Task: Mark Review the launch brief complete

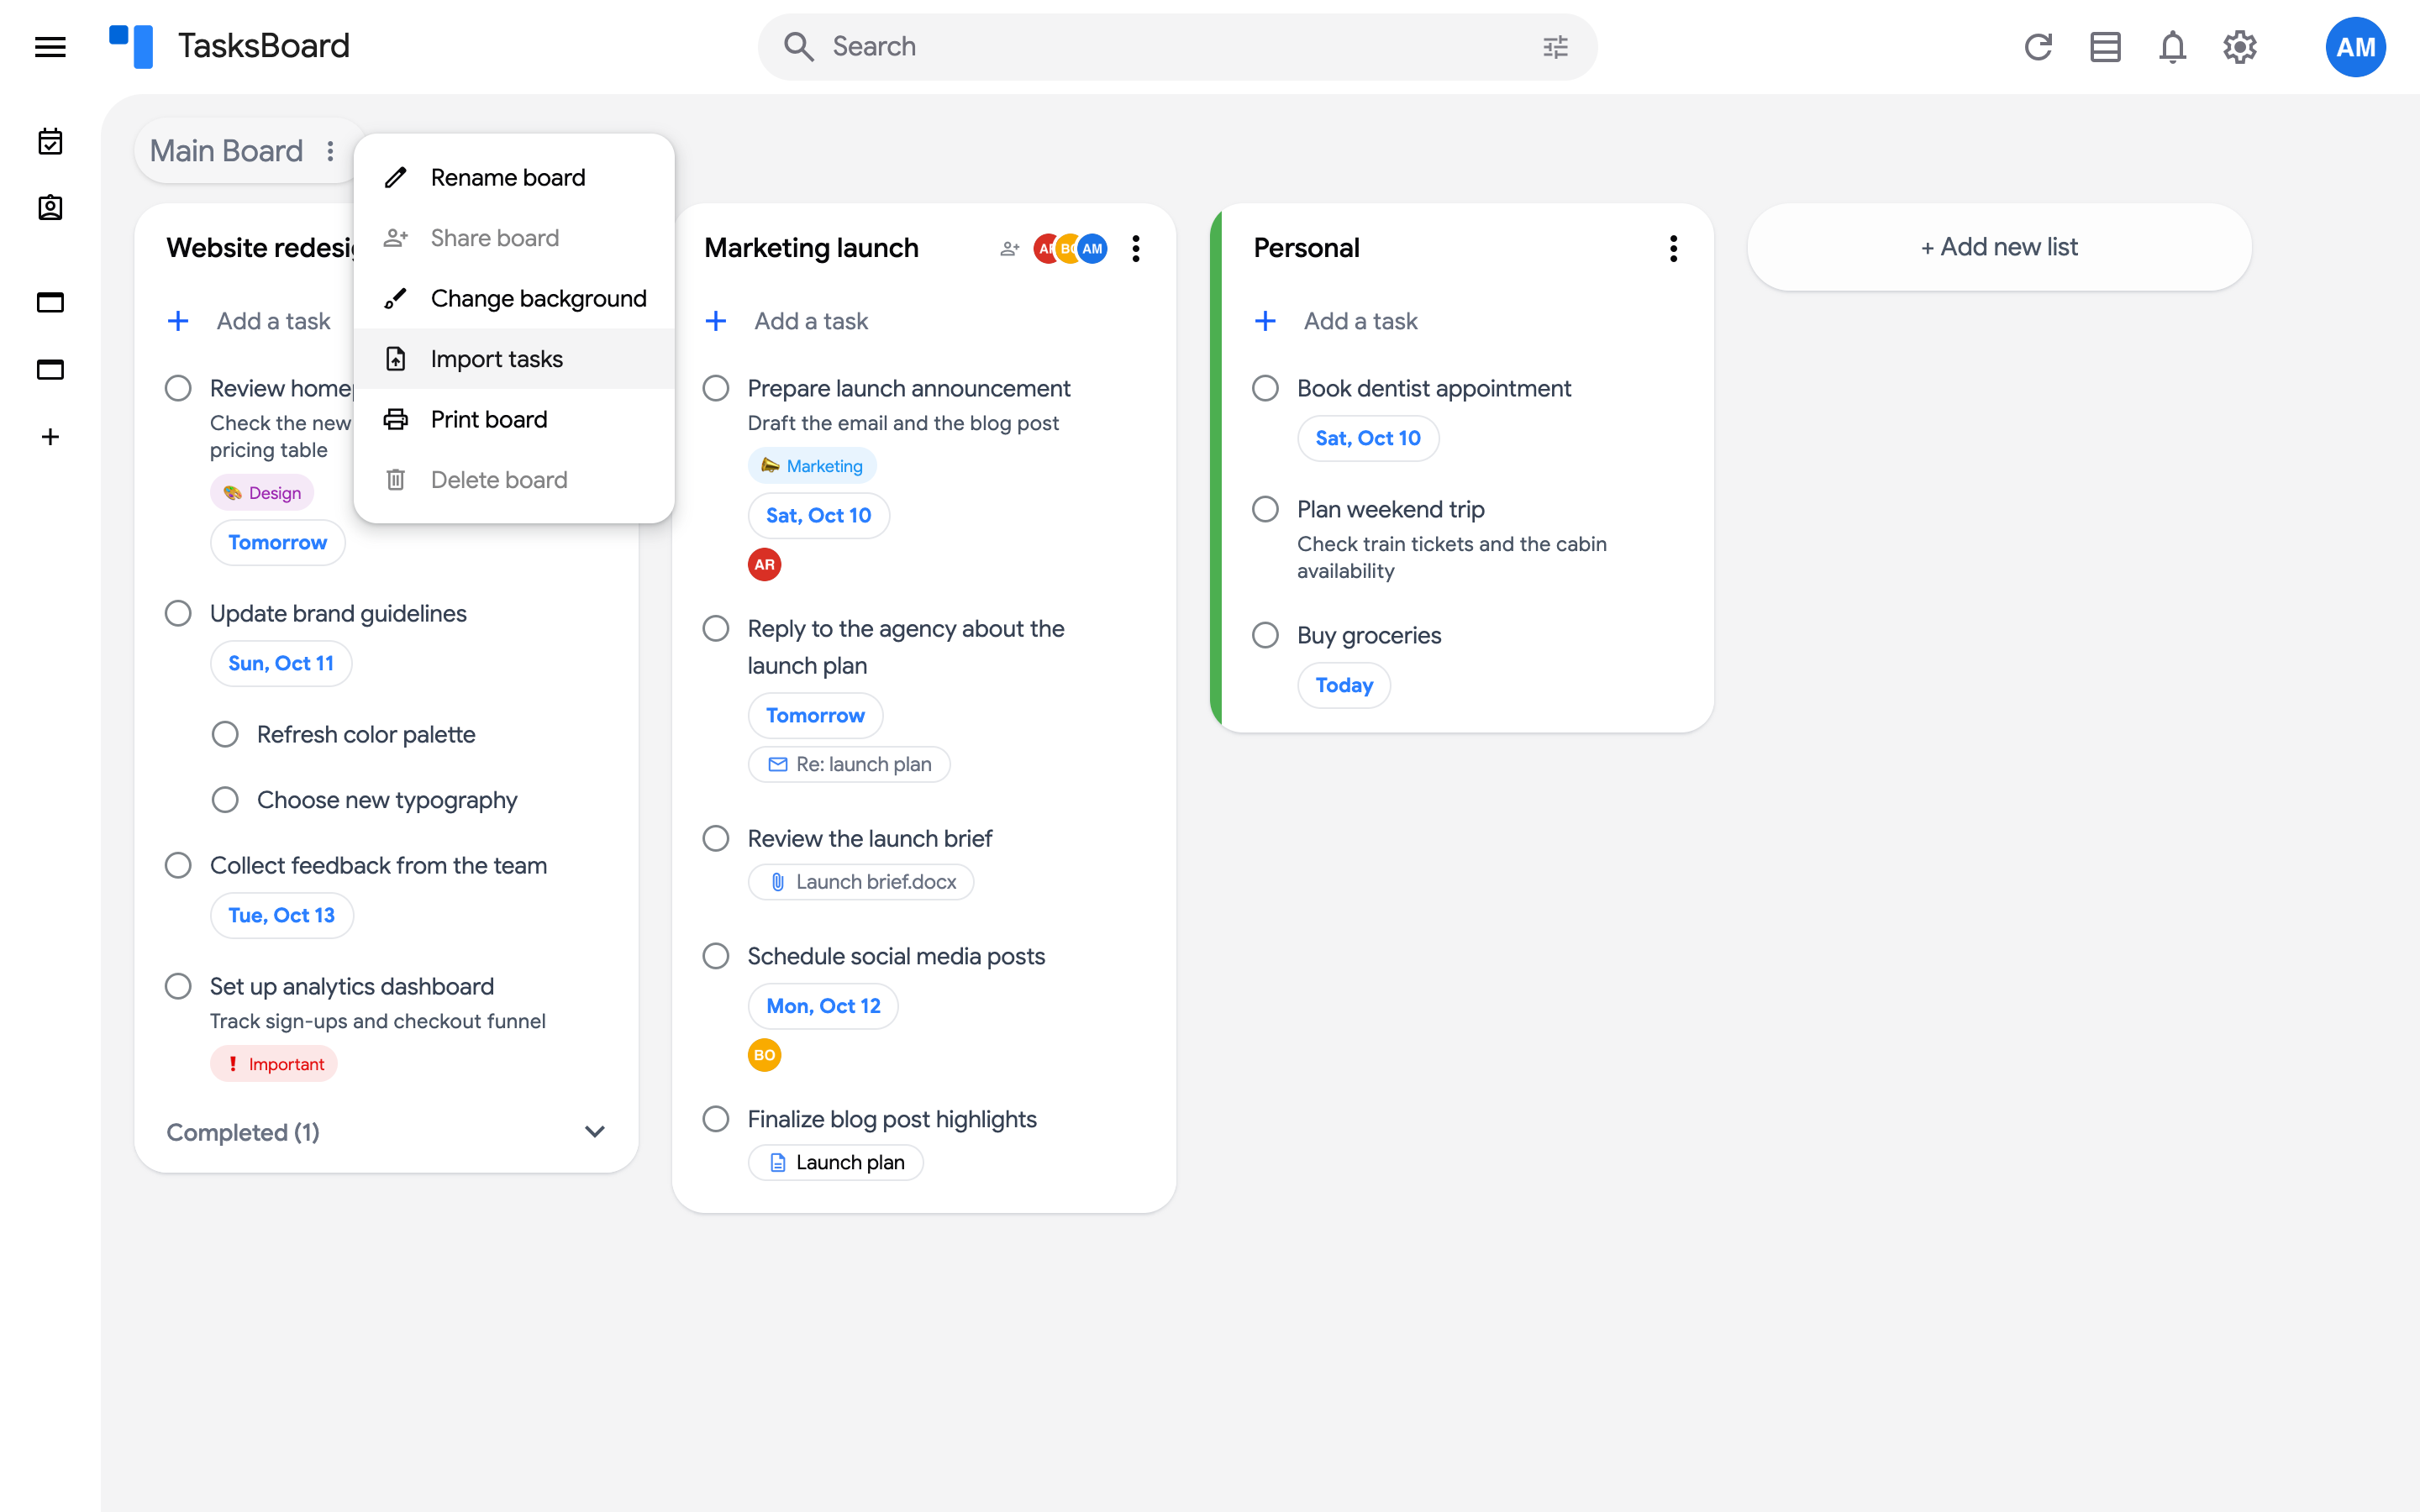Action: point(716,838)
